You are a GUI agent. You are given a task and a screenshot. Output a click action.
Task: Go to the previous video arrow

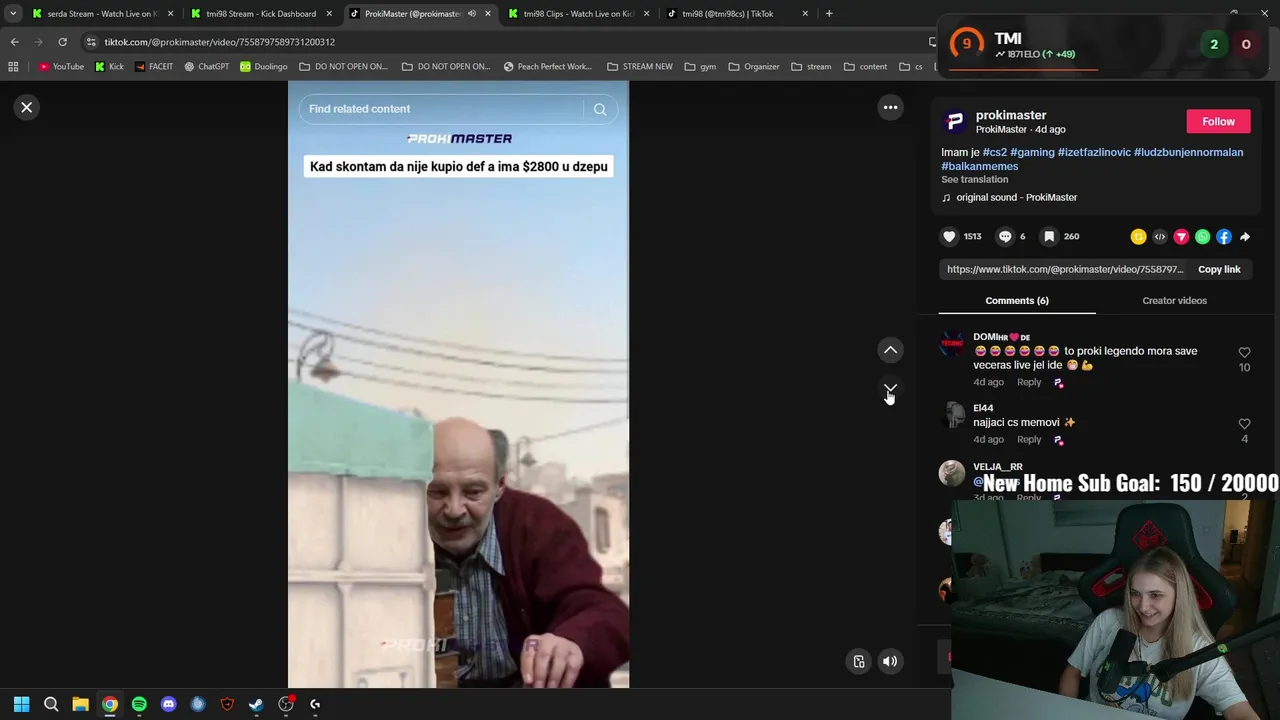click(890, 350)
